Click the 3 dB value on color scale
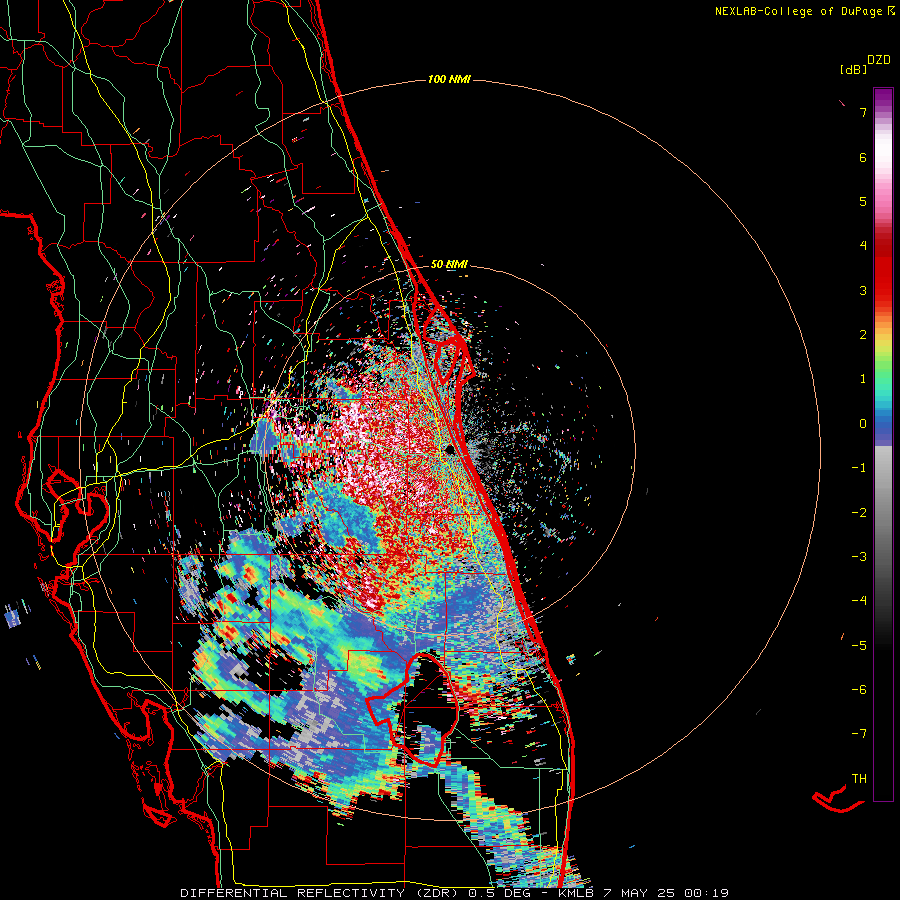900x900 pixels. coord(863,290)
